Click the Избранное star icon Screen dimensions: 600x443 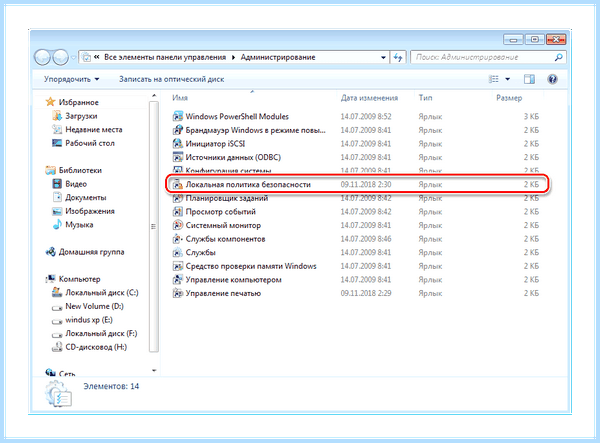tap(50, 102)
